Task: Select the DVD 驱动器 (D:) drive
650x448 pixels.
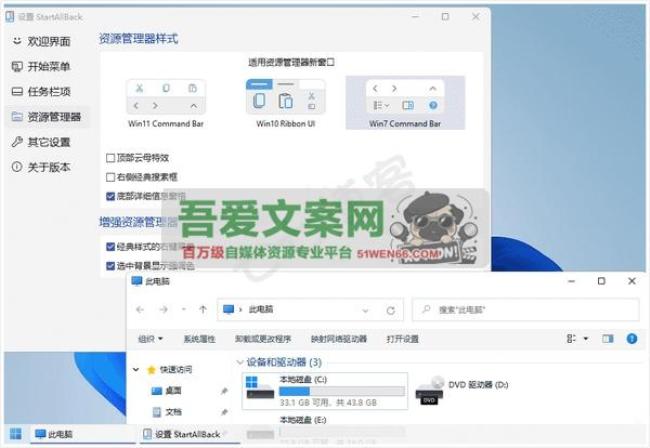Action: pyautogui.click(x=462, y=391)
